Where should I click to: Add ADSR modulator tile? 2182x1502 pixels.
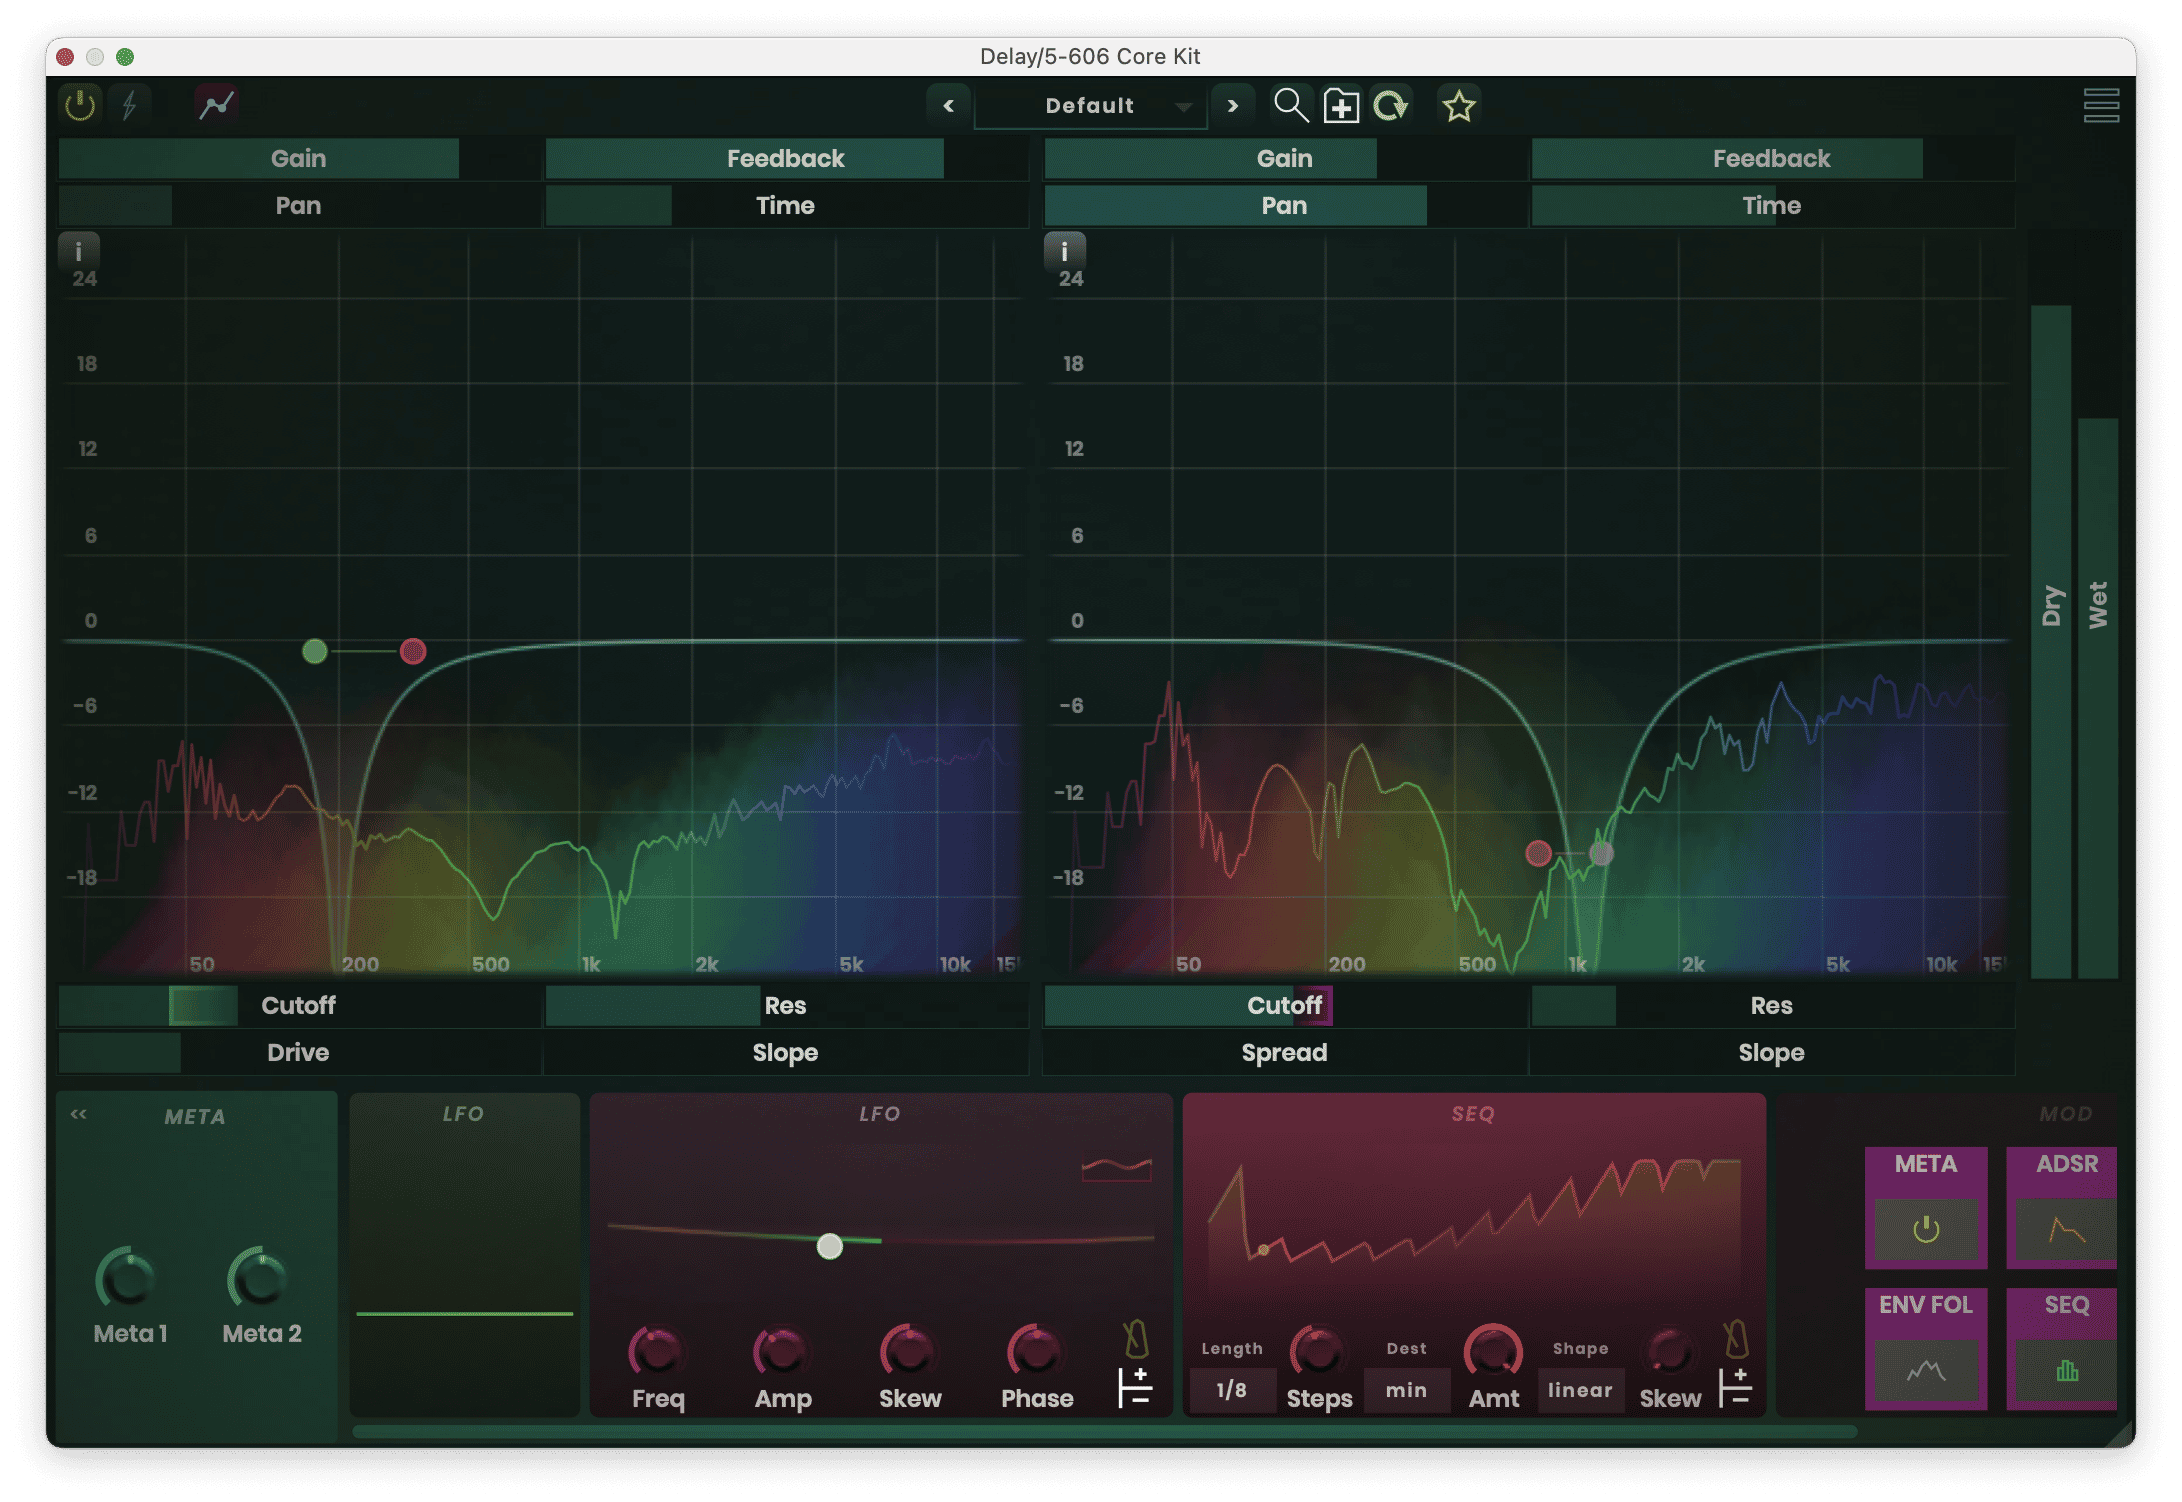click(x=2062, y=1208)
